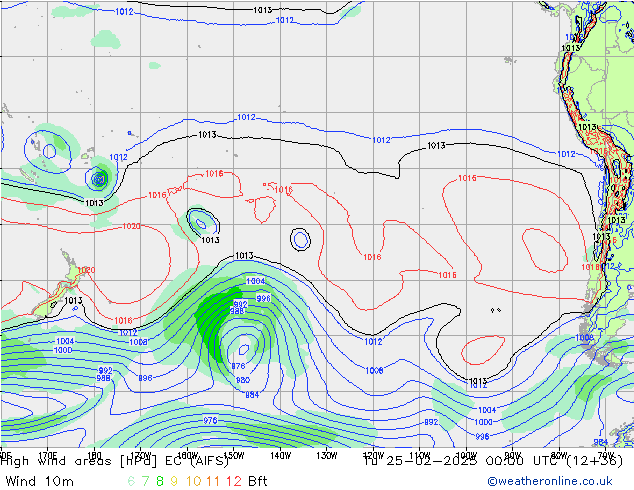Select the 'Wind 10m' legend label
634x490 pixels.
pos(40,481)
